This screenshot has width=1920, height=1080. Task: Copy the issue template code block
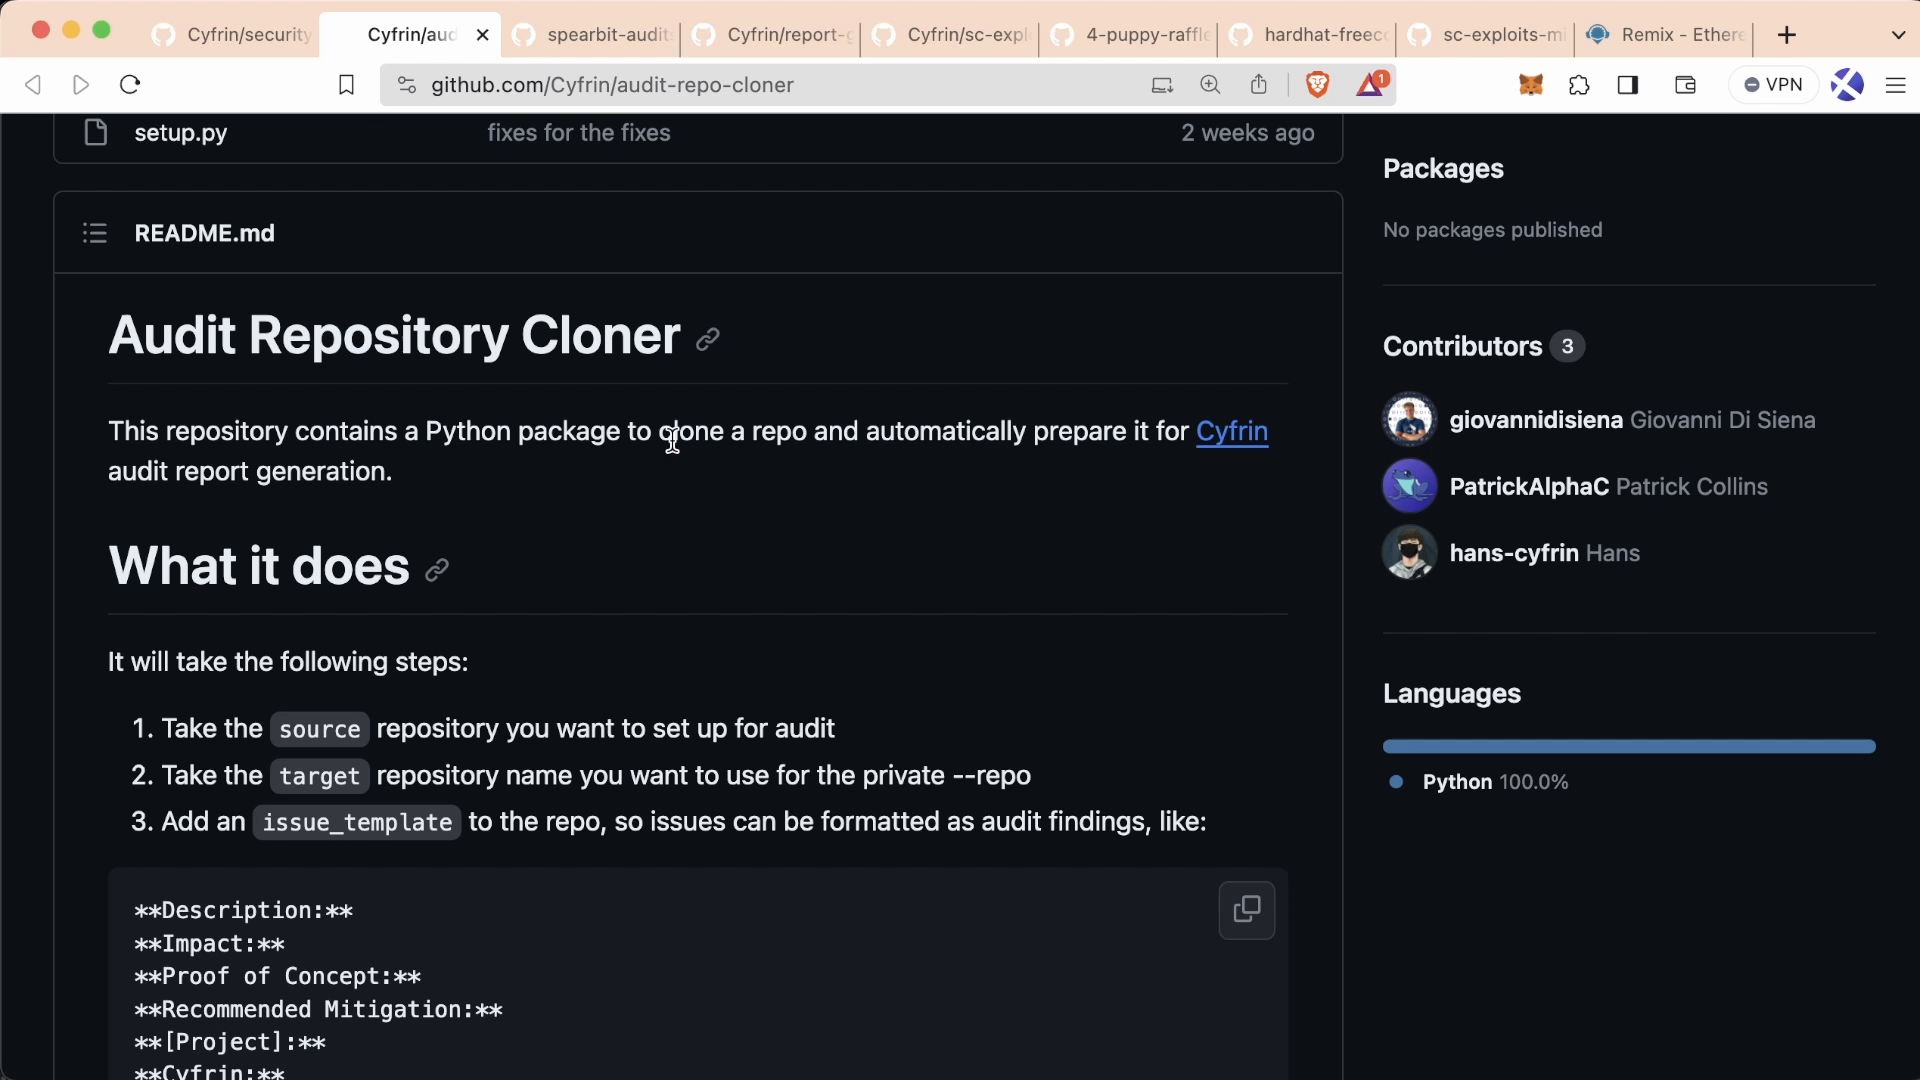click(x=1246, y=910)
